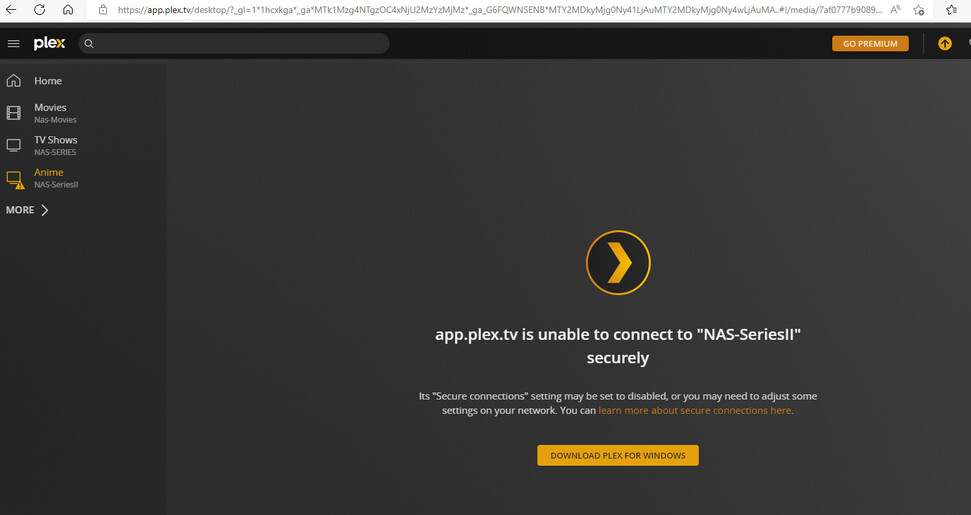
Task: Open the browser home page icon
Action: [x=68, y=9]
